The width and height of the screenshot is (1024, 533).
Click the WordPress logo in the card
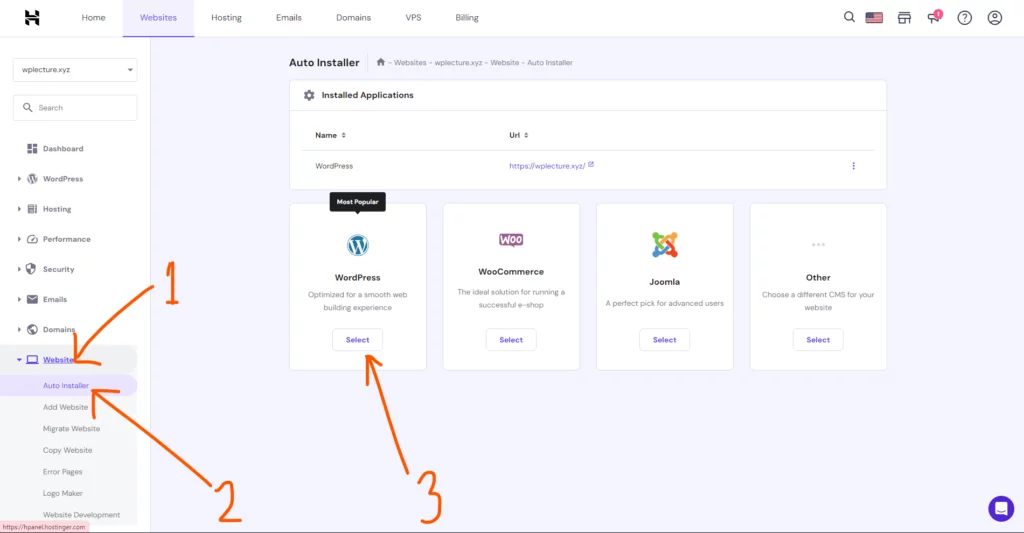[x=357, y=245]
